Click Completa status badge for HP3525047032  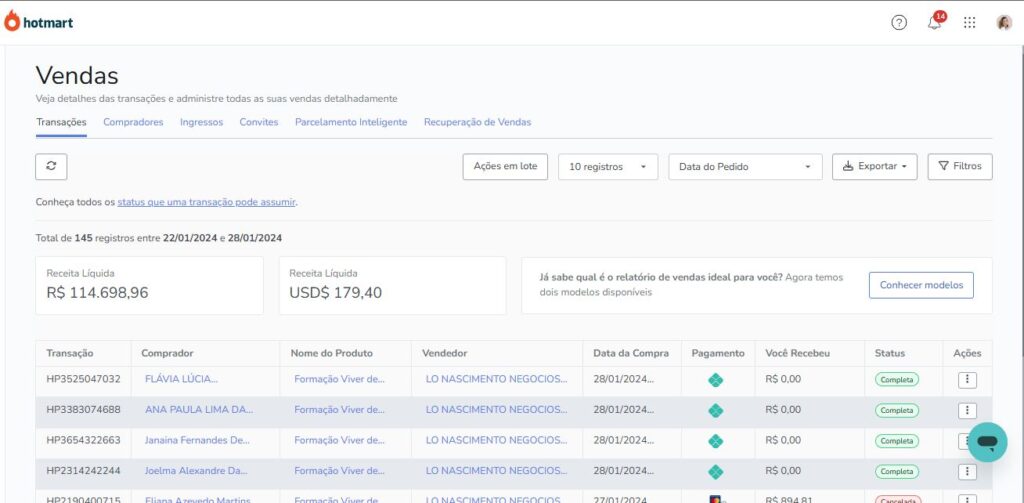pyautogui.click(x=897, y=380)
